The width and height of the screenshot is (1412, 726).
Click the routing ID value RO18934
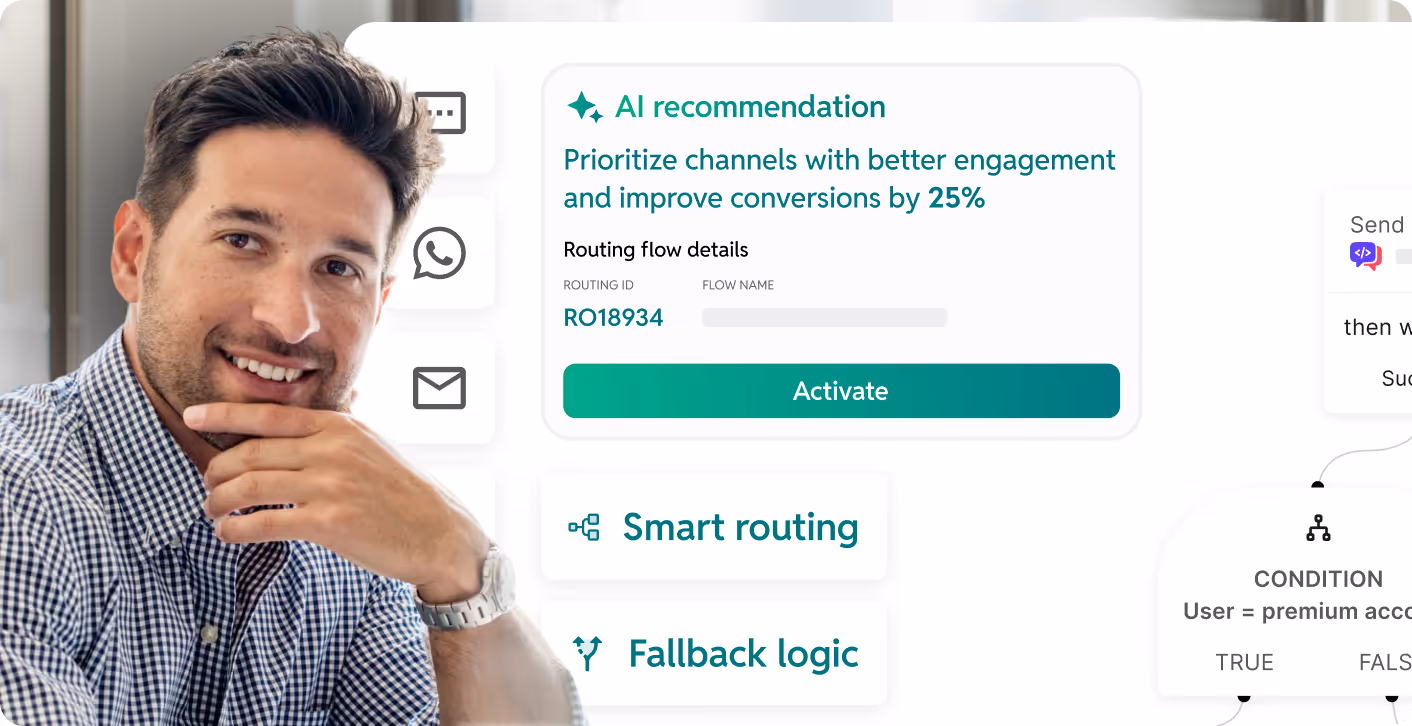pos(613,318)
